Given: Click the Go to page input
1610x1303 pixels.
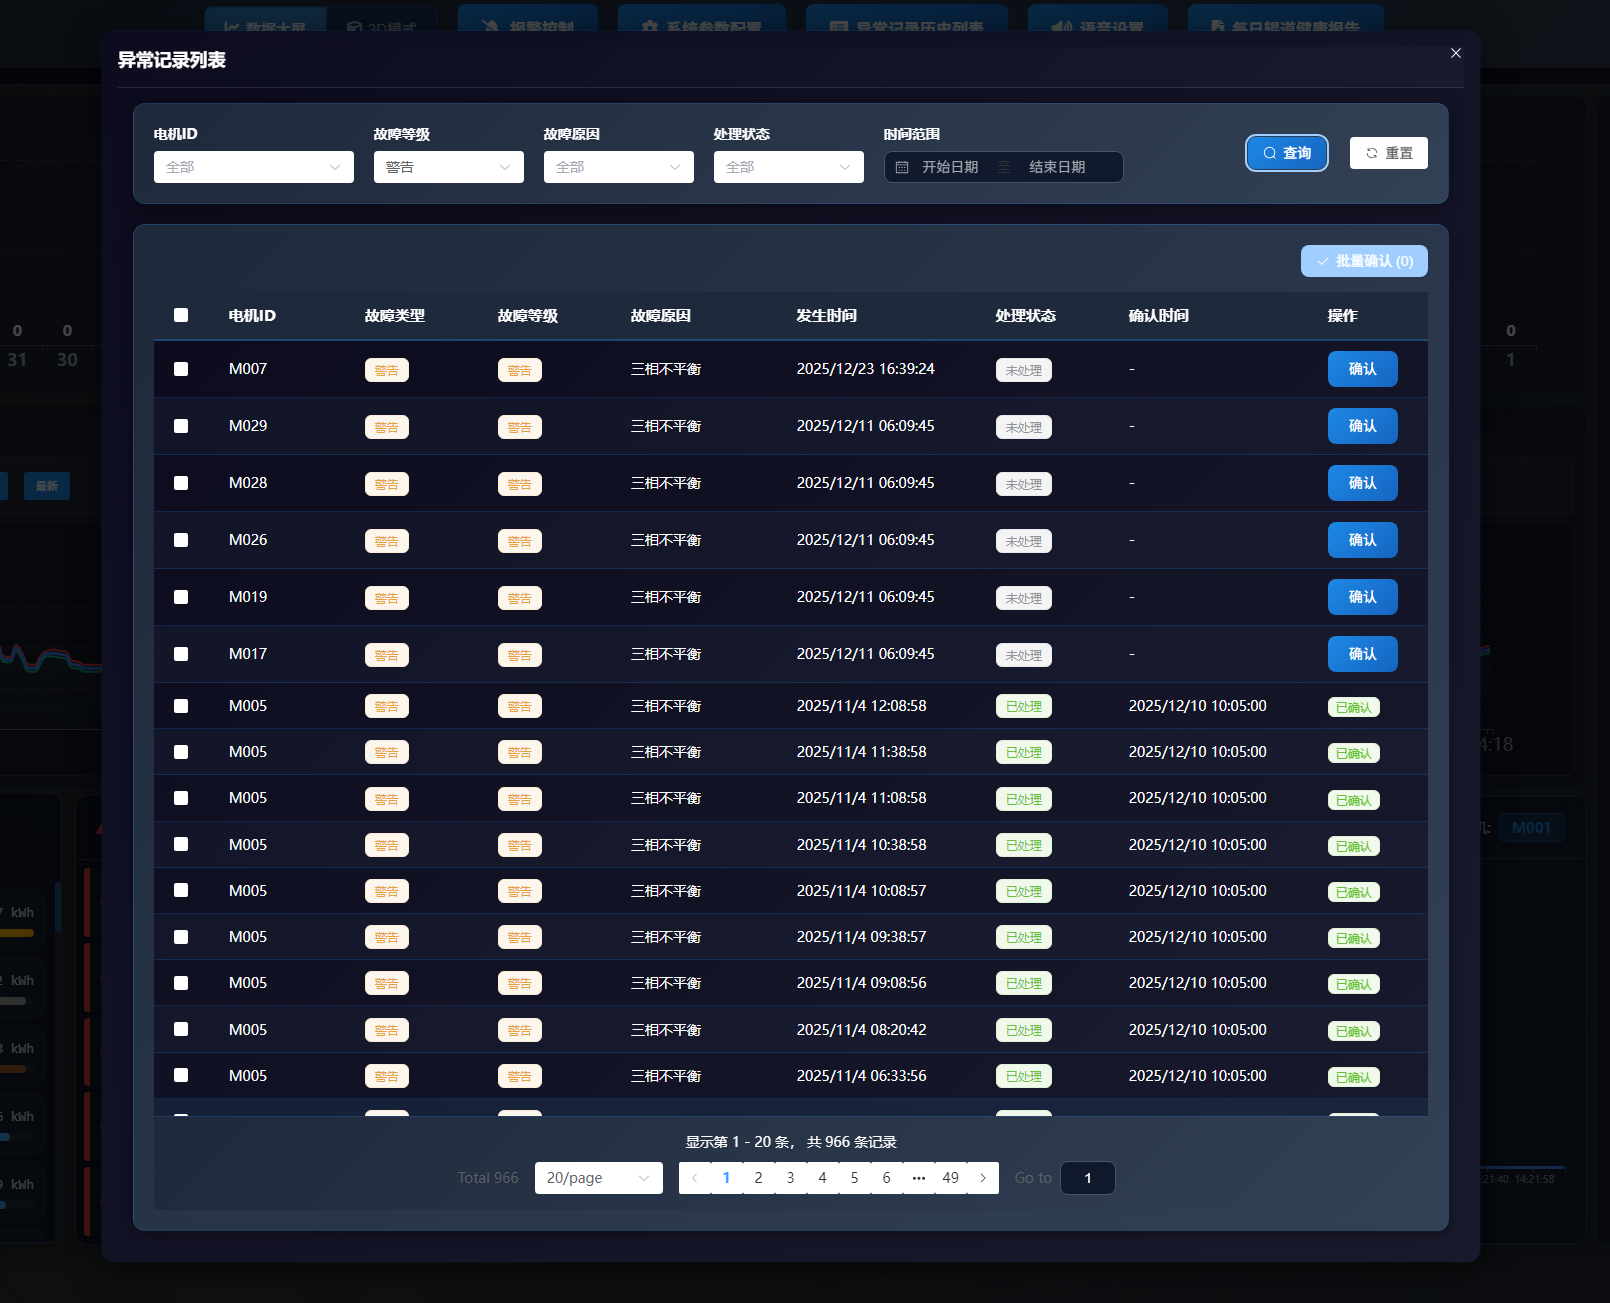Looking at the screenshot, I should 1087,1178.
